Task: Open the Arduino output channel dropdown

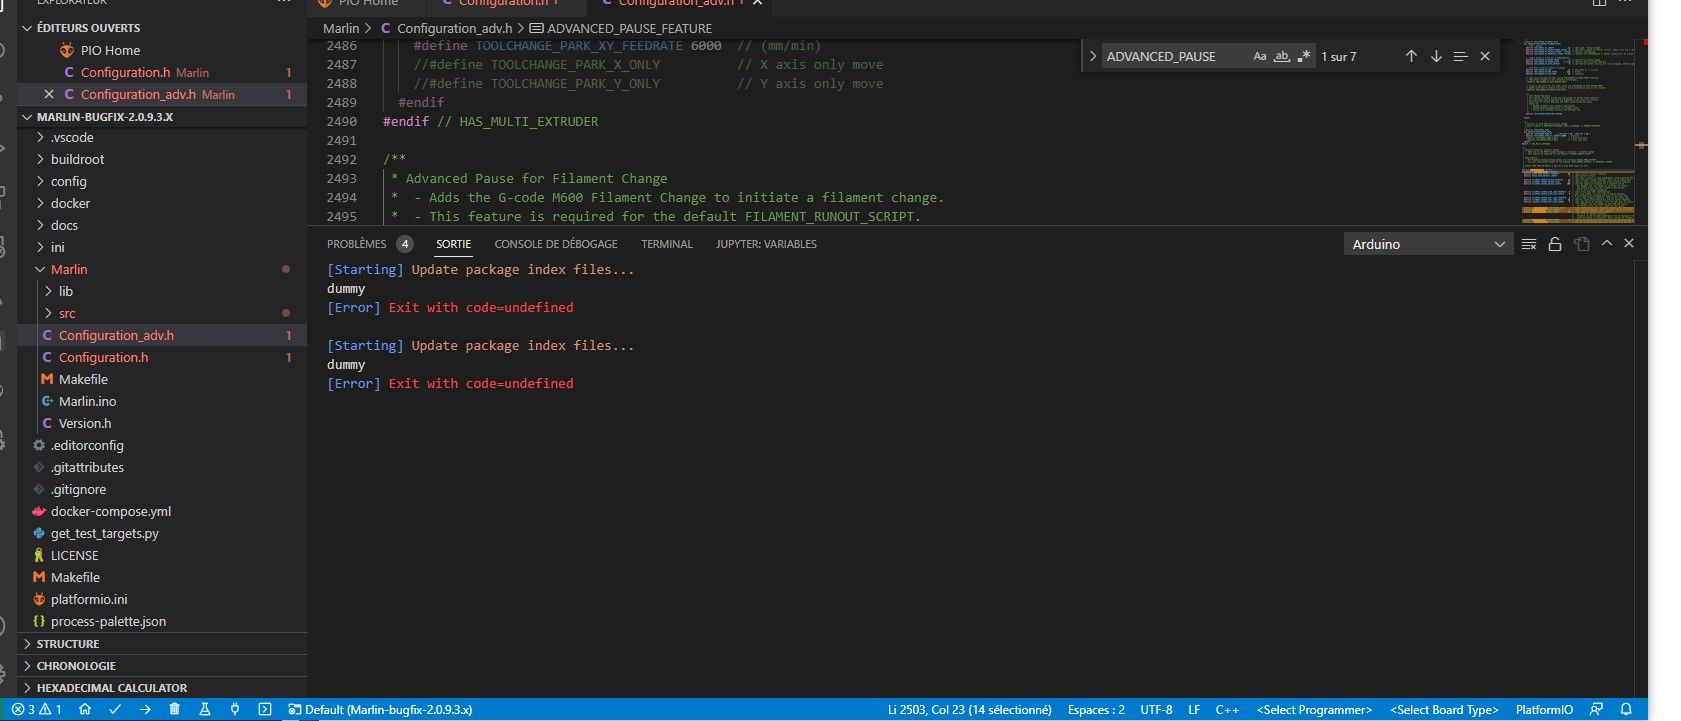Action: [x=1427, y=244]
